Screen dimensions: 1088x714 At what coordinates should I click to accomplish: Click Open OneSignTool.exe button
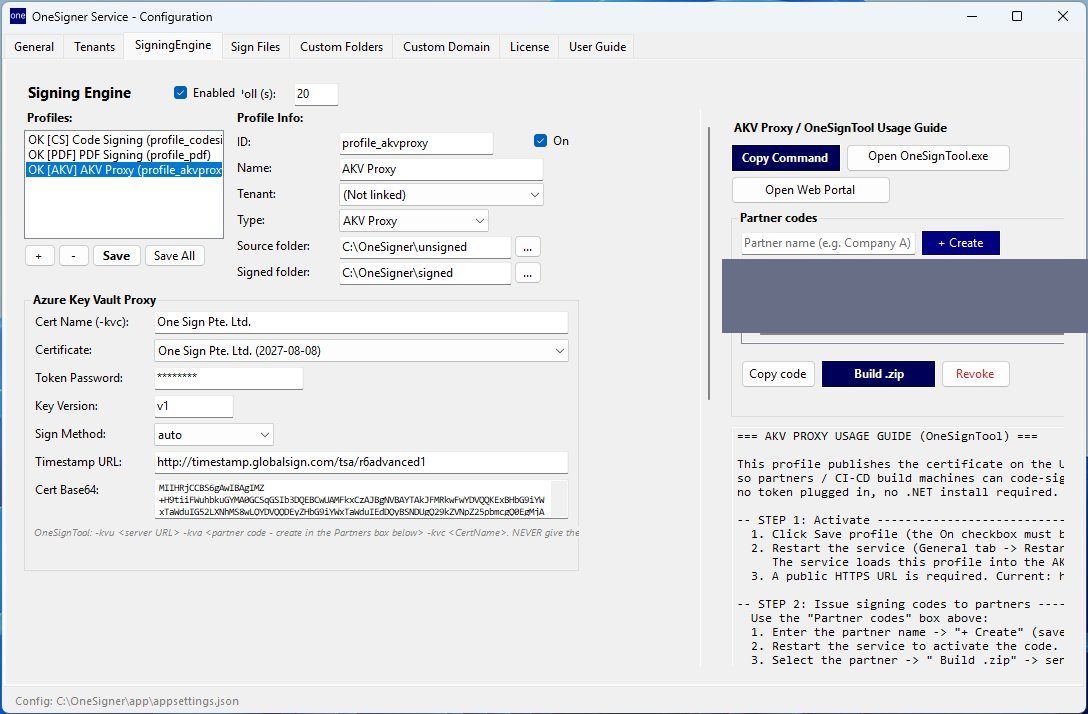pyautogui.click(x=928, y=158)
